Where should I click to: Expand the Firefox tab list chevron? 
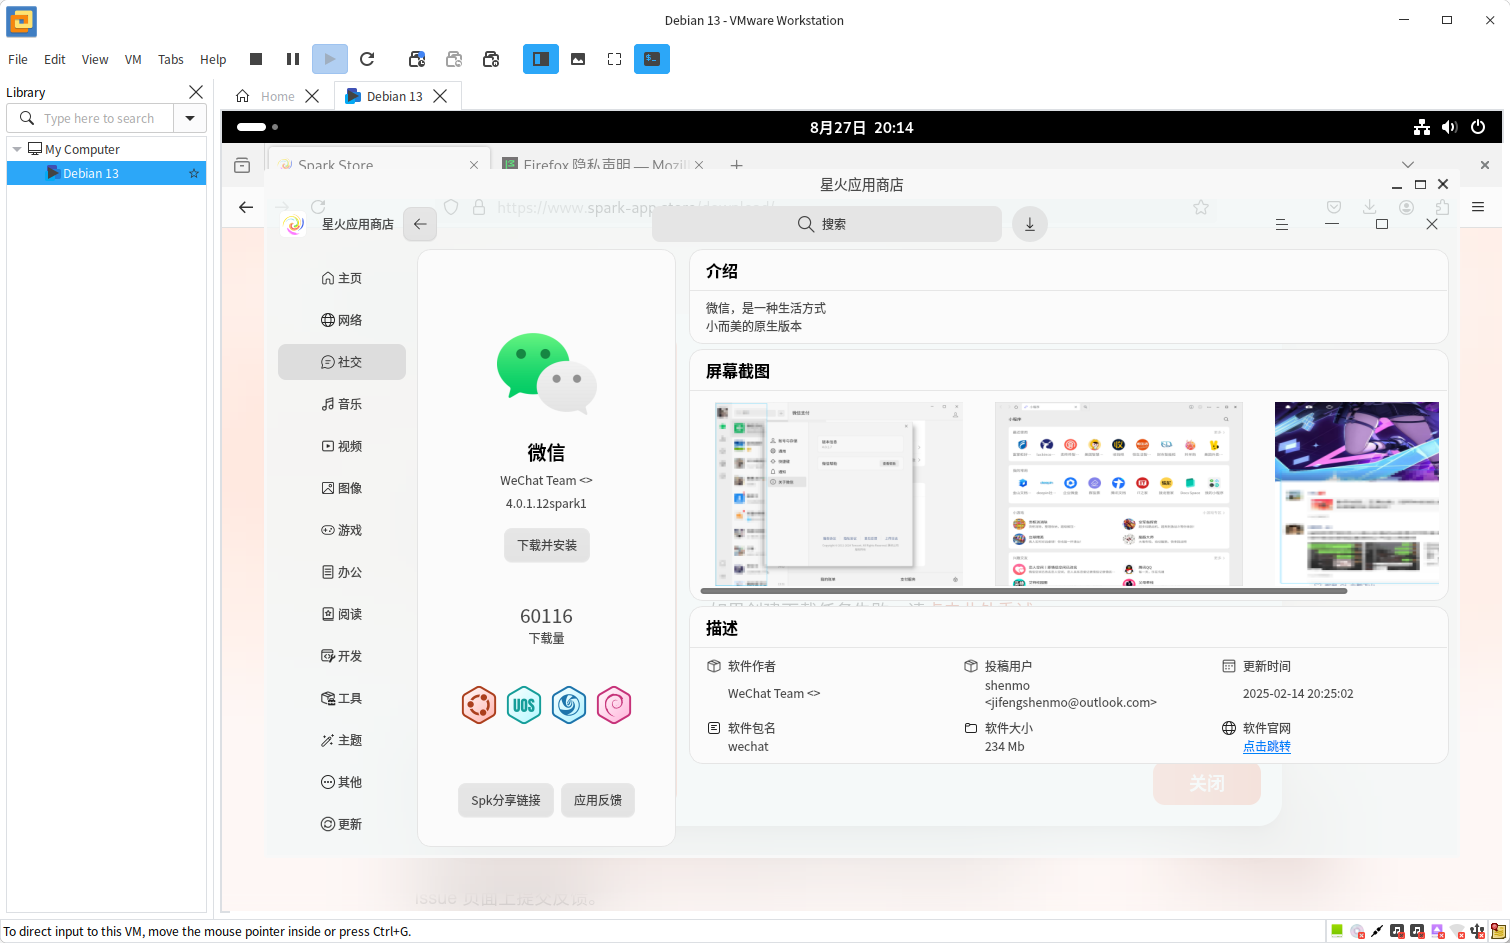tap(1407, 165)
